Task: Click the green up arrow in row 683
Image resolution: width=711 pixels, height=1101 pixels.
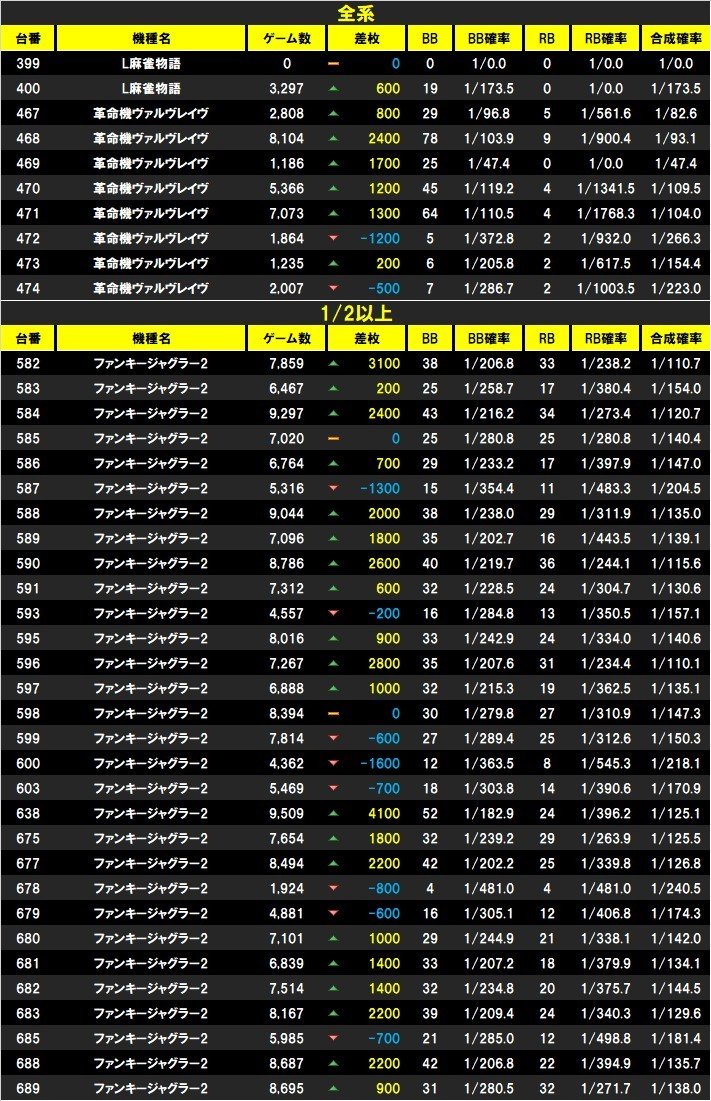Action: coord(333,1013)
